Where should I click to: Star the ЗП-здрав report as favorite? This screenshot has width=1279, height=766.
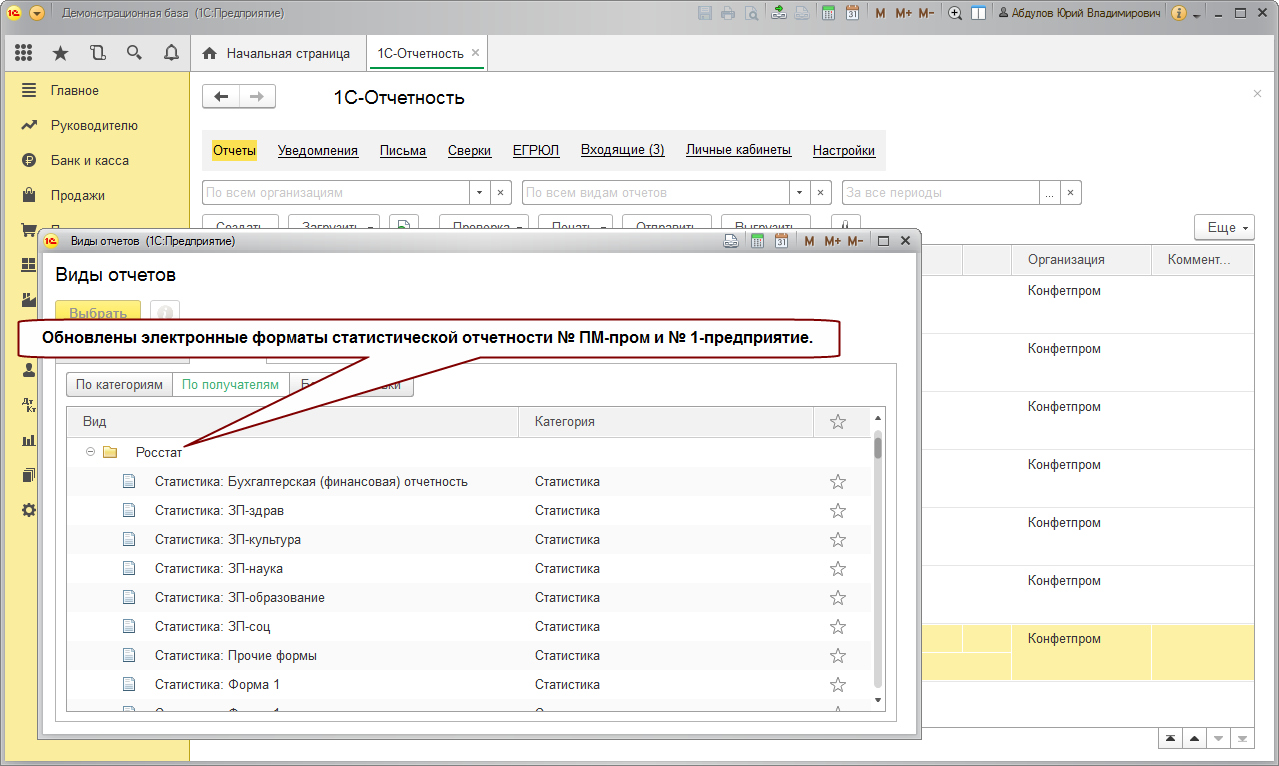pyautogui.click(x=838, y=511)
